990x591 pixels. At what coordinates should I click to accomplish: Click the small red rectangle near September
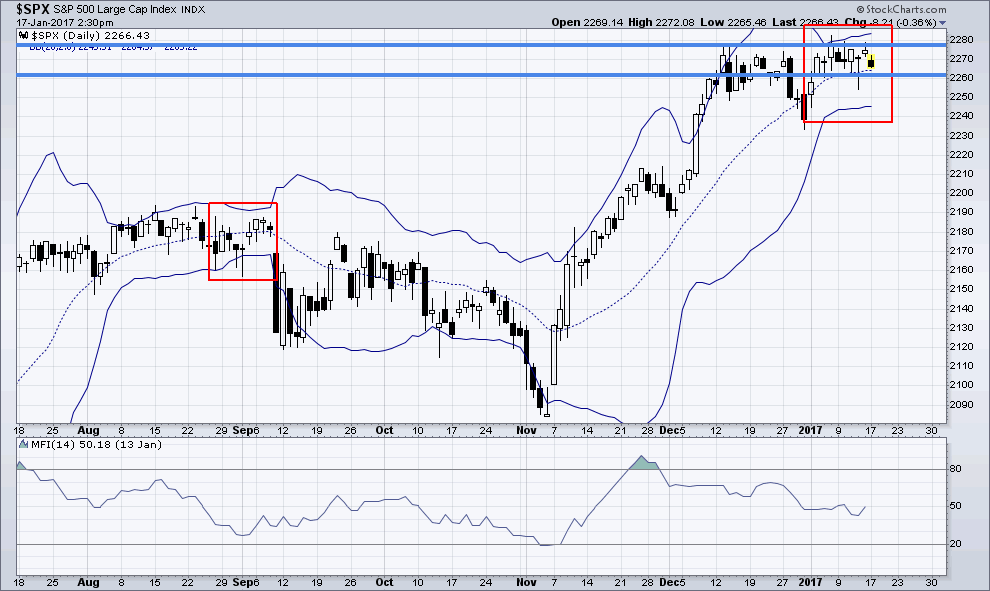[x=243, y=241]
